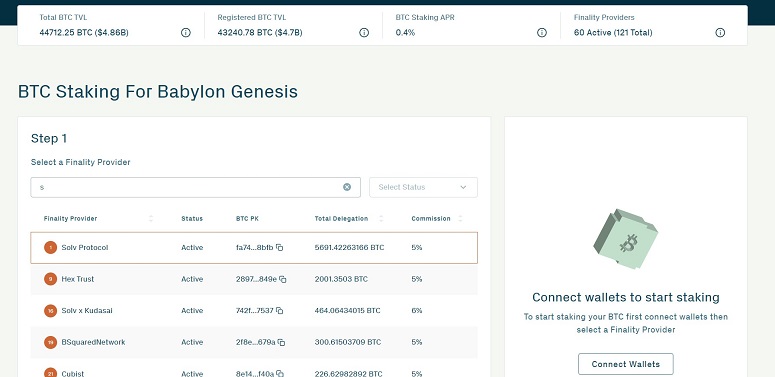Open info icon for Total BTC TVL
The image size is (775, 377).
pos(185,33)
